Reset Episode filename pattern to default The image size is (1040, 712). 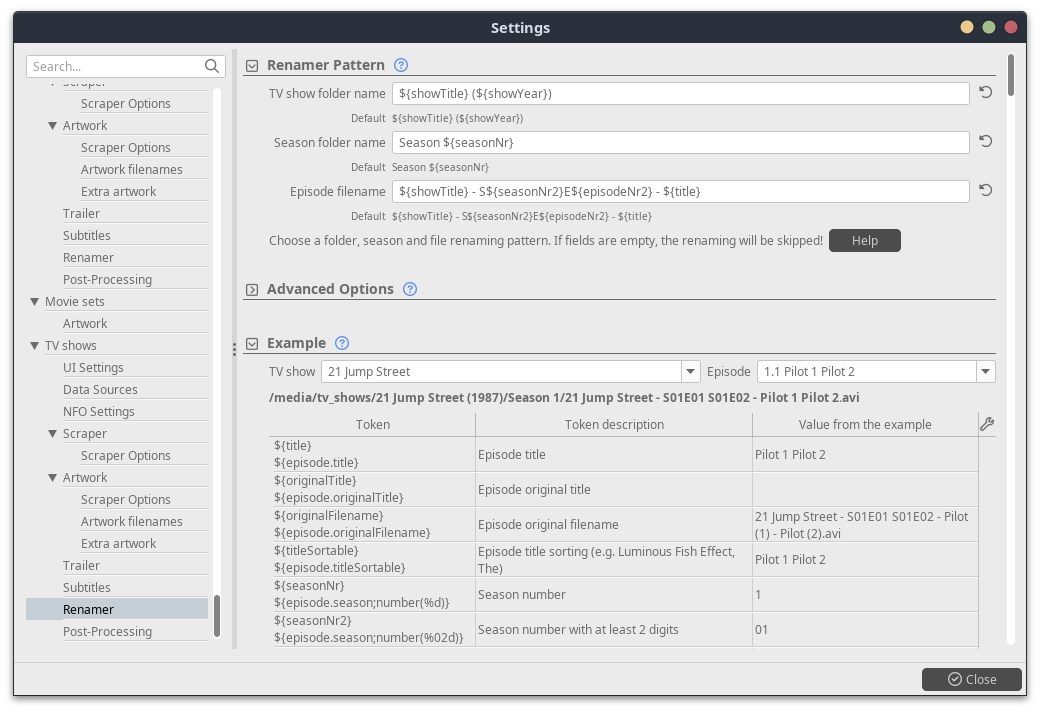[x=985, y=191]
